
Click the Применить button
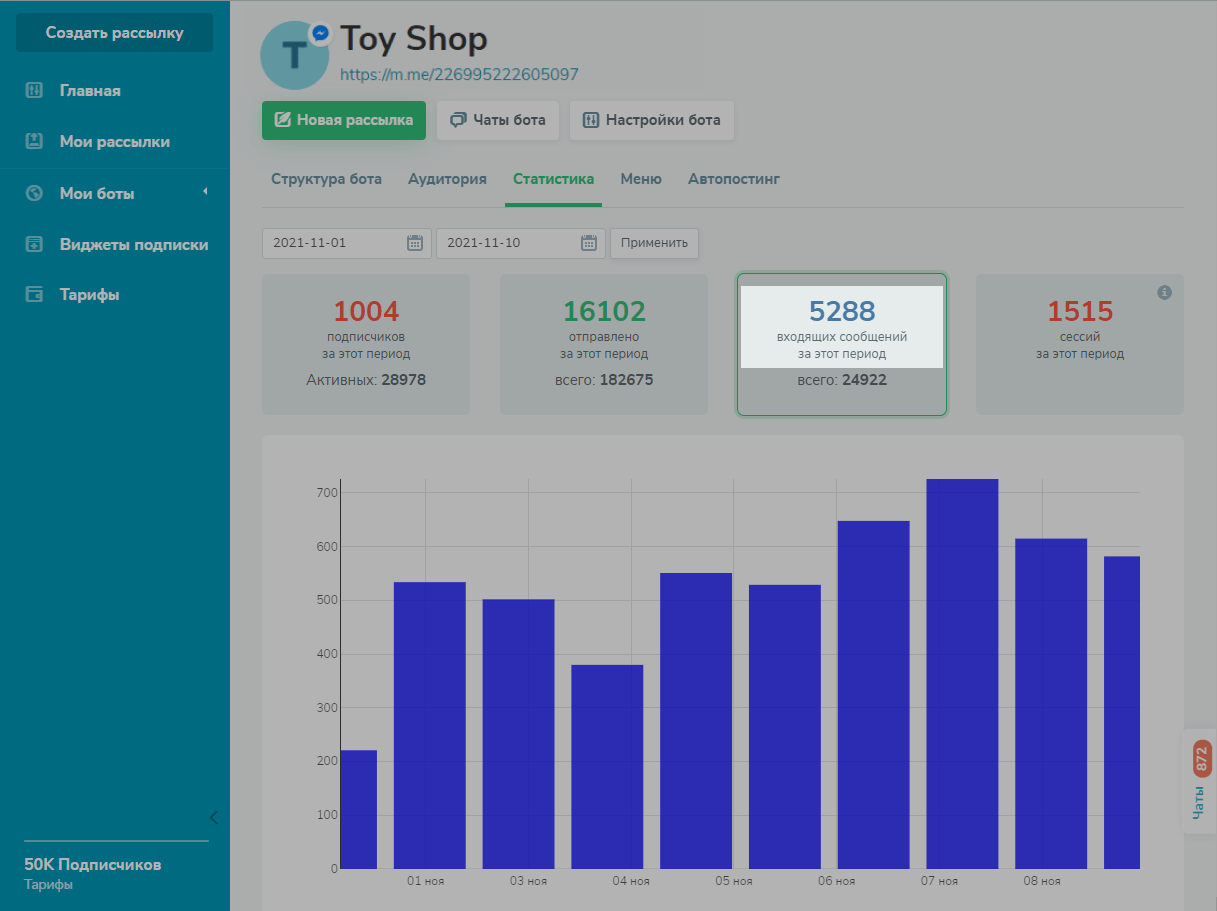click(654, 243)
